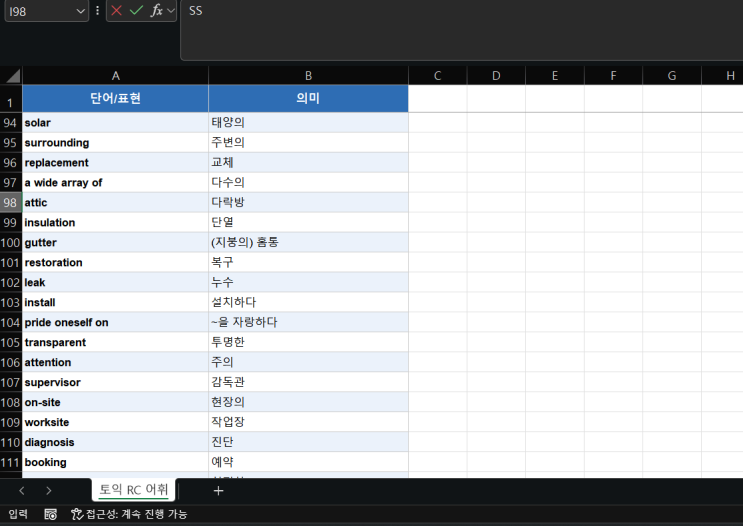
Task: Select the cell with 작업장
Action: click(308, 422)
